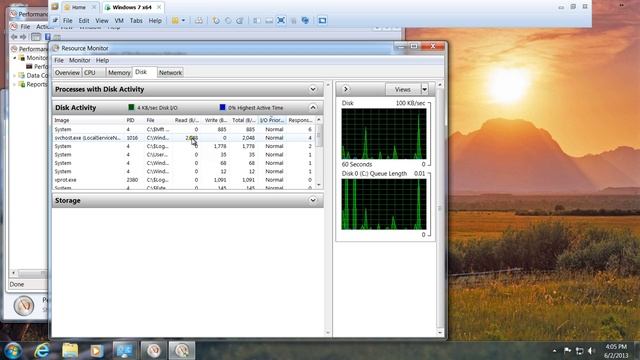The height and width of the screenshot is (360, 640).
Task: Open the VMware Edit menu
Action: click(84, 20)
